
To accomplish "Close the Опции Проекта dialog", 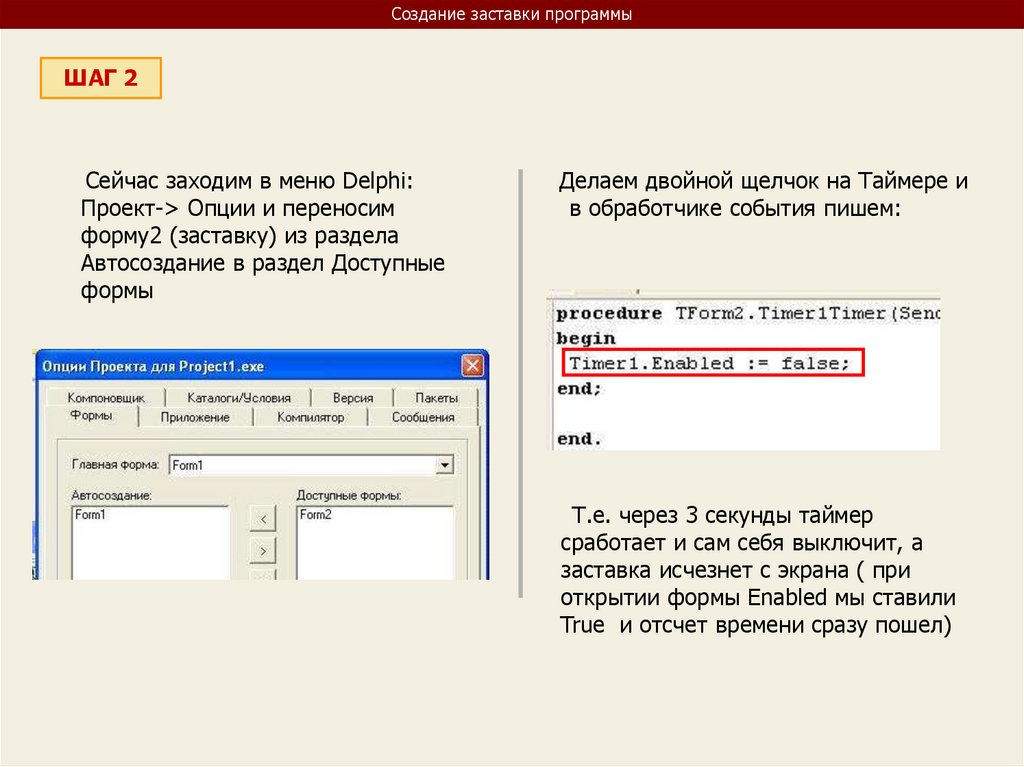I will 474,365.
